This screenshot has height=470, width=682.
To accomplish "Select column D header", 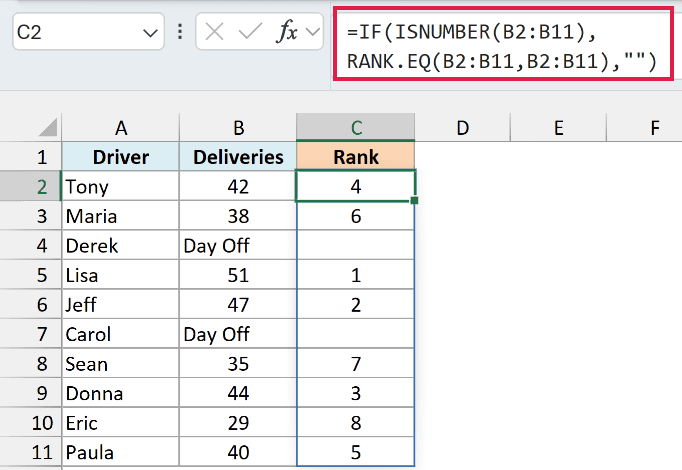I will (x=462, y=128).
